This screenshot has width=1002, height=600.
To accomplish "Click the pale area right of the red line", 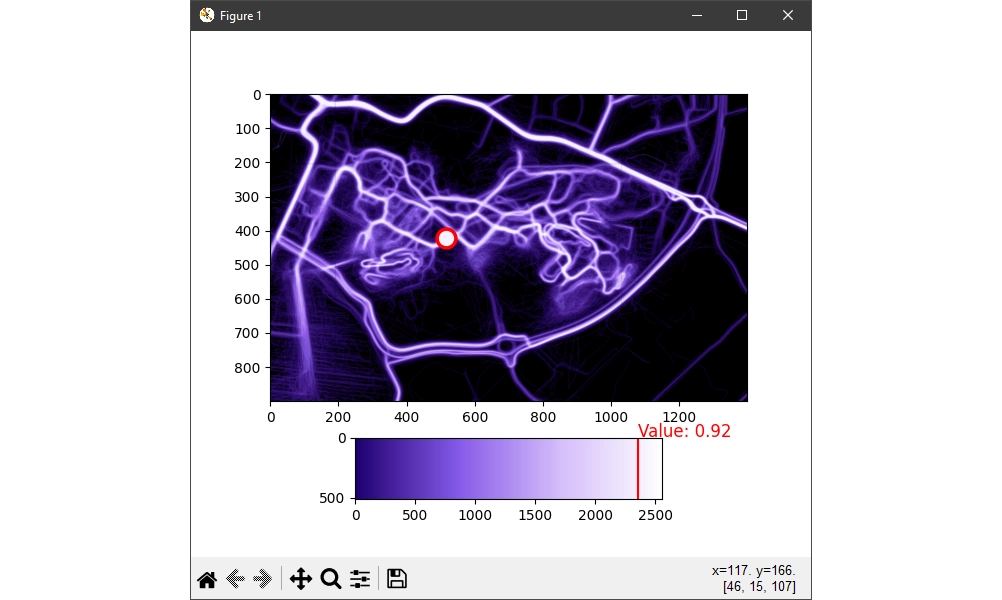I will coord(651,468).
